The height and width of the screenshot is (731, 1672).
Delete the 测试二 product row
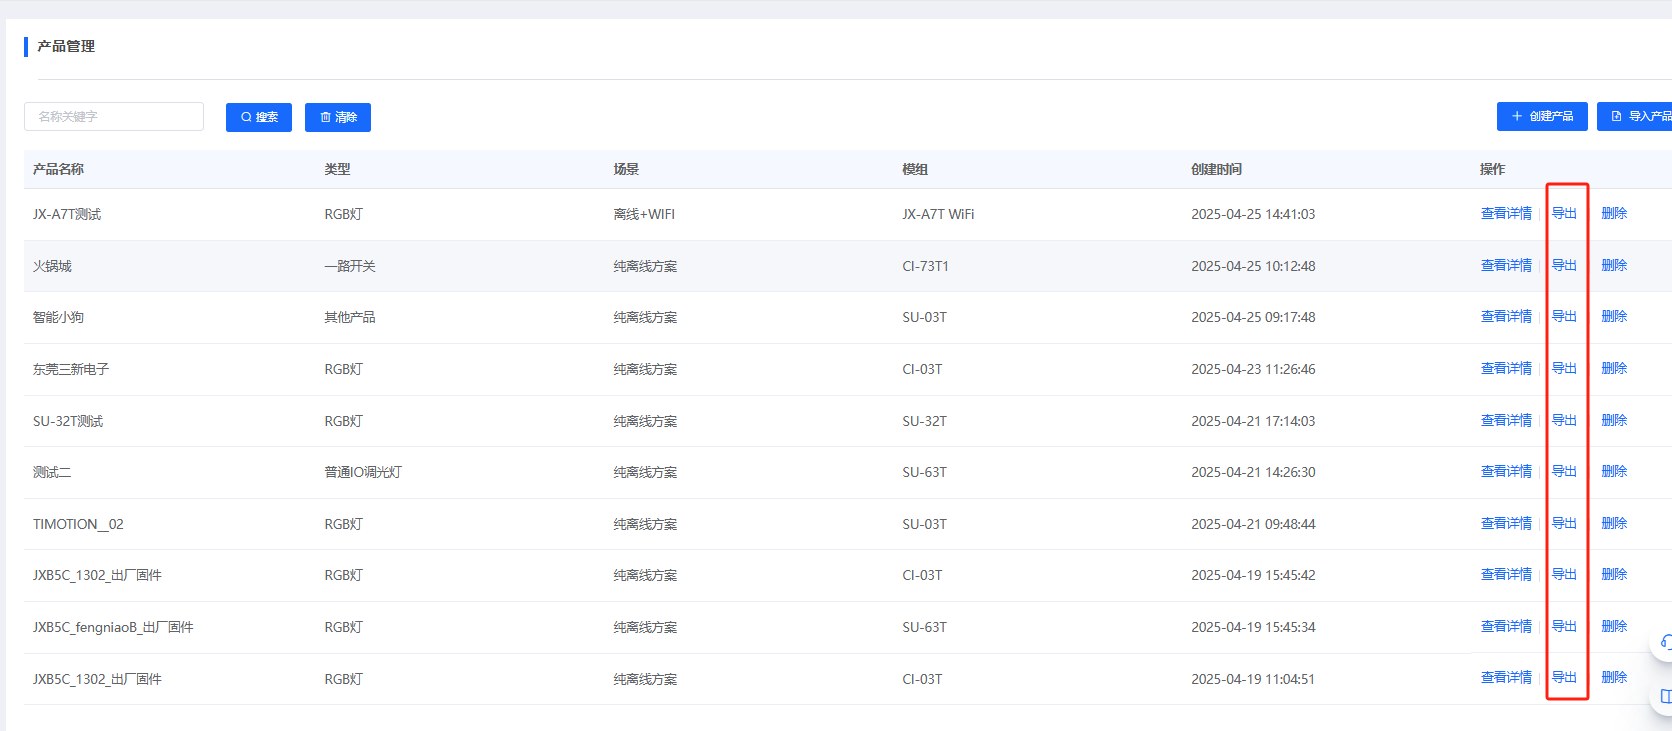(x=1614, y=472)
